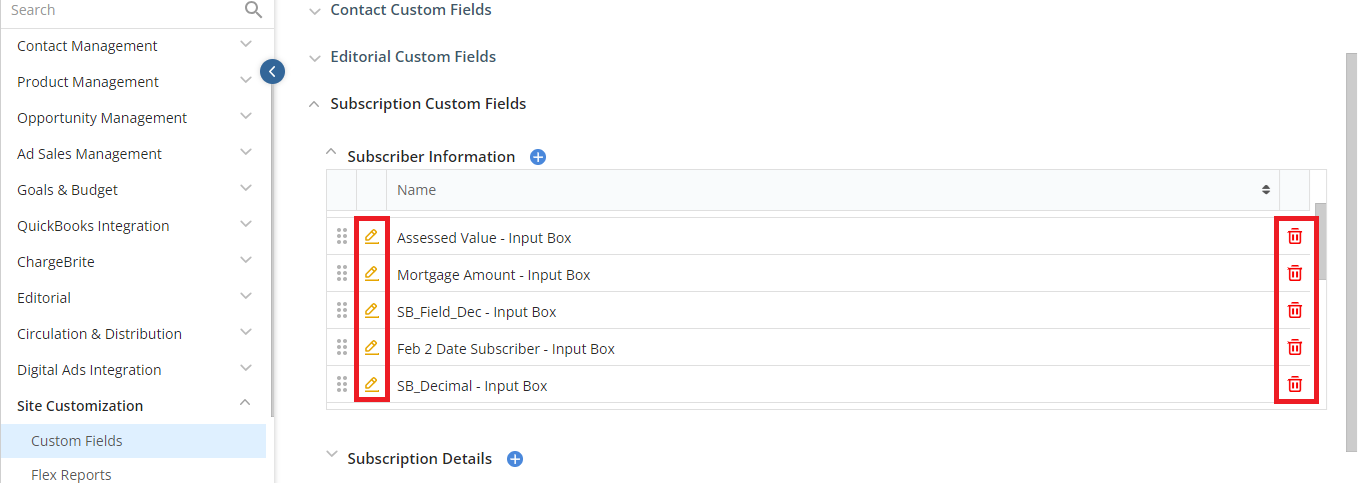Add a field to Subscription Details
Viewport: 1365px width, 483px height.
coord(515,459)
